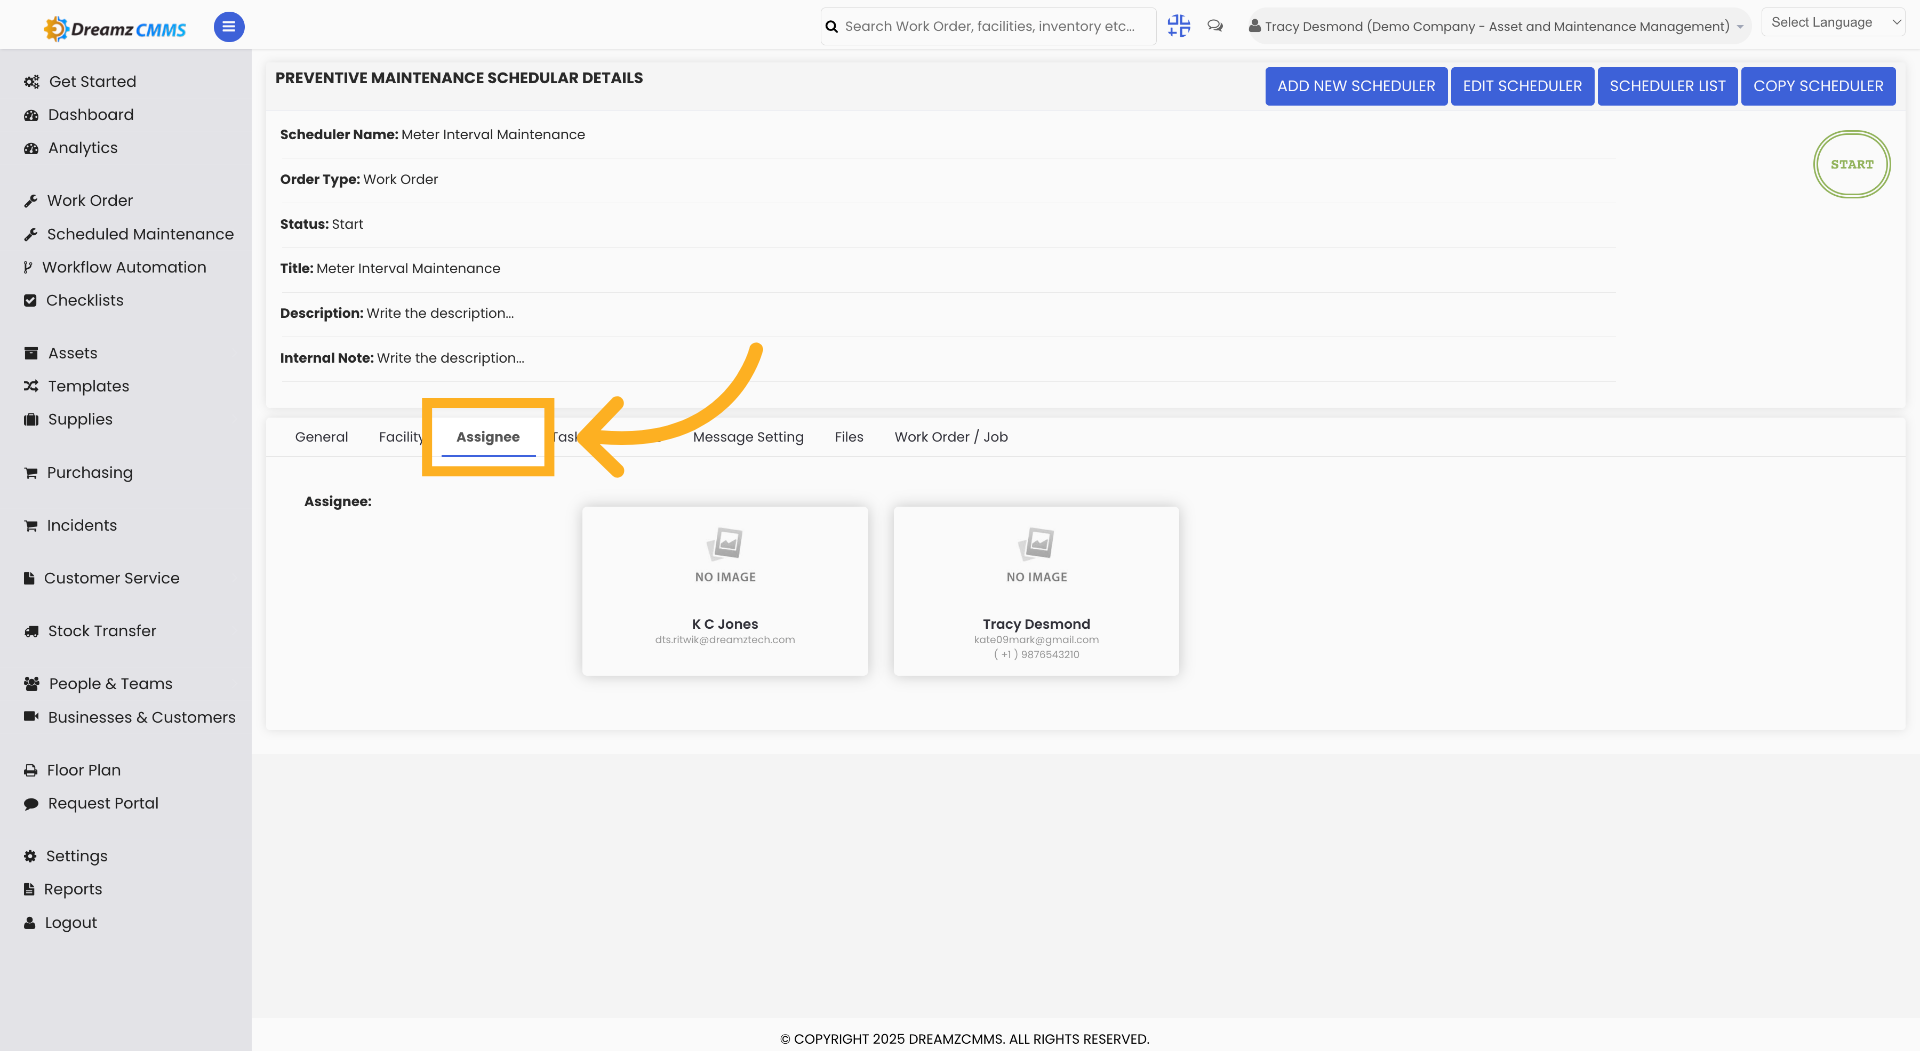
Task: Click the Checklists check icon
Action: [30, 300]
